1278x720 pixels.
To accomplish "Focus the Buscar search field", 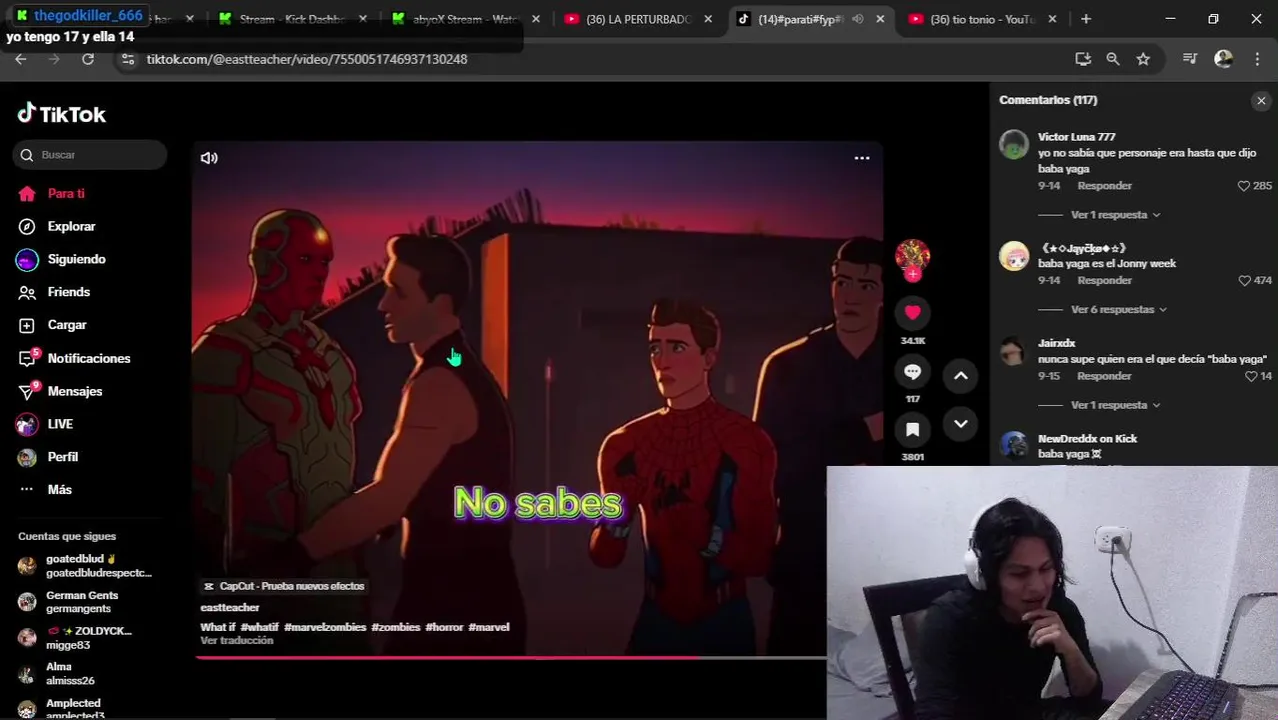I will click(90, 155).
